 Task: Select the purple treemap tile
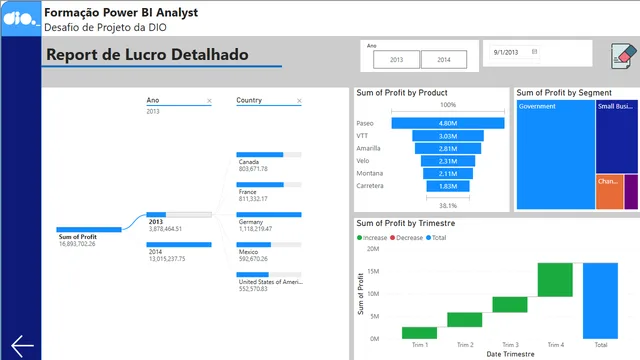(631, 192)
